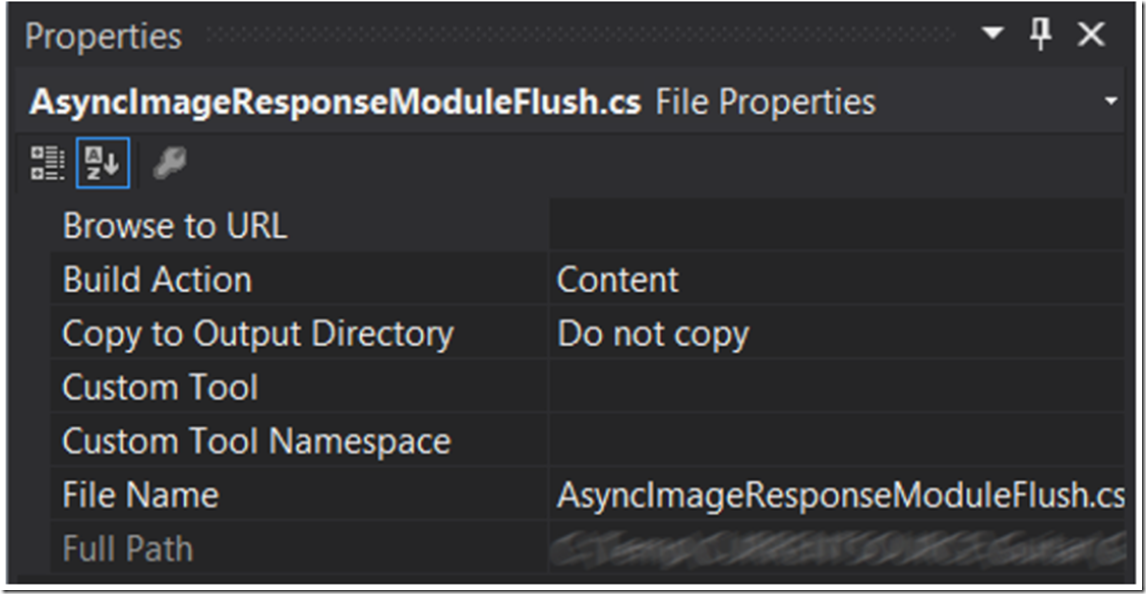Screen dimensions: 1146x594
Task: Select the Full Path property row
Action: 587,548
